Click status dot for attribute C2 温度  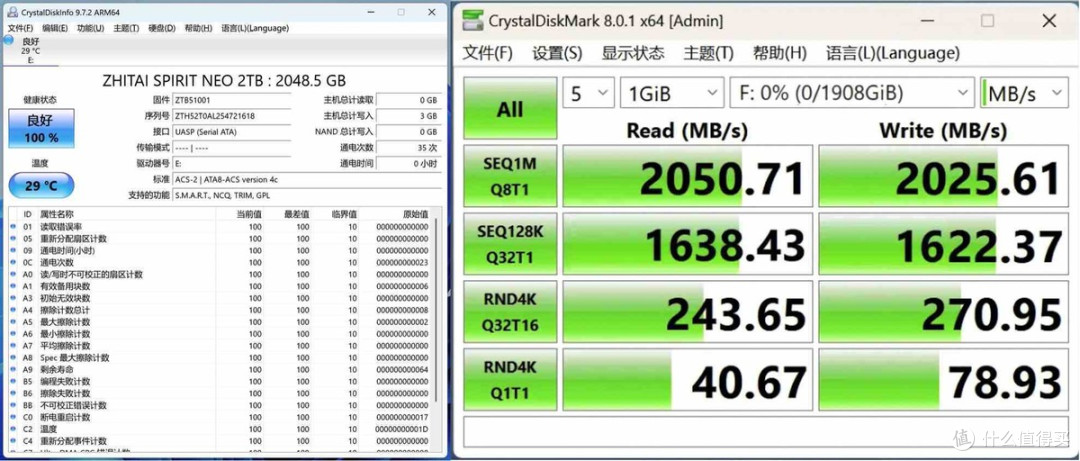coord(13,429)
